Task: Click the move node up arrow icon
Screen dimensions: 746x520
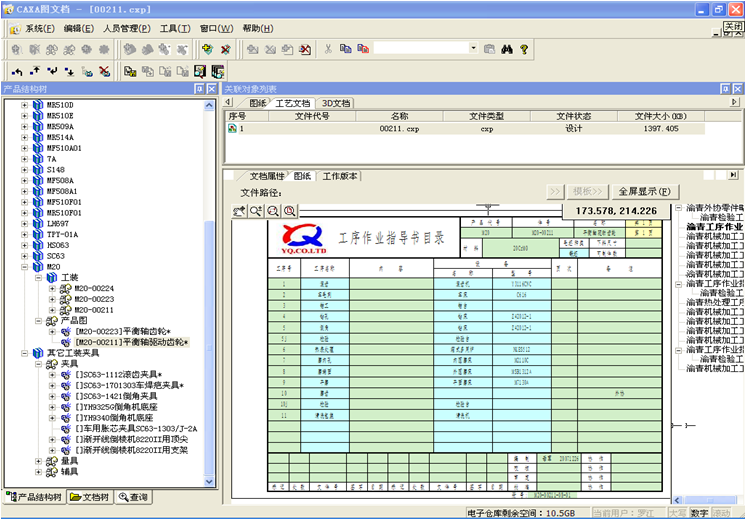Action: click(35, 72)
